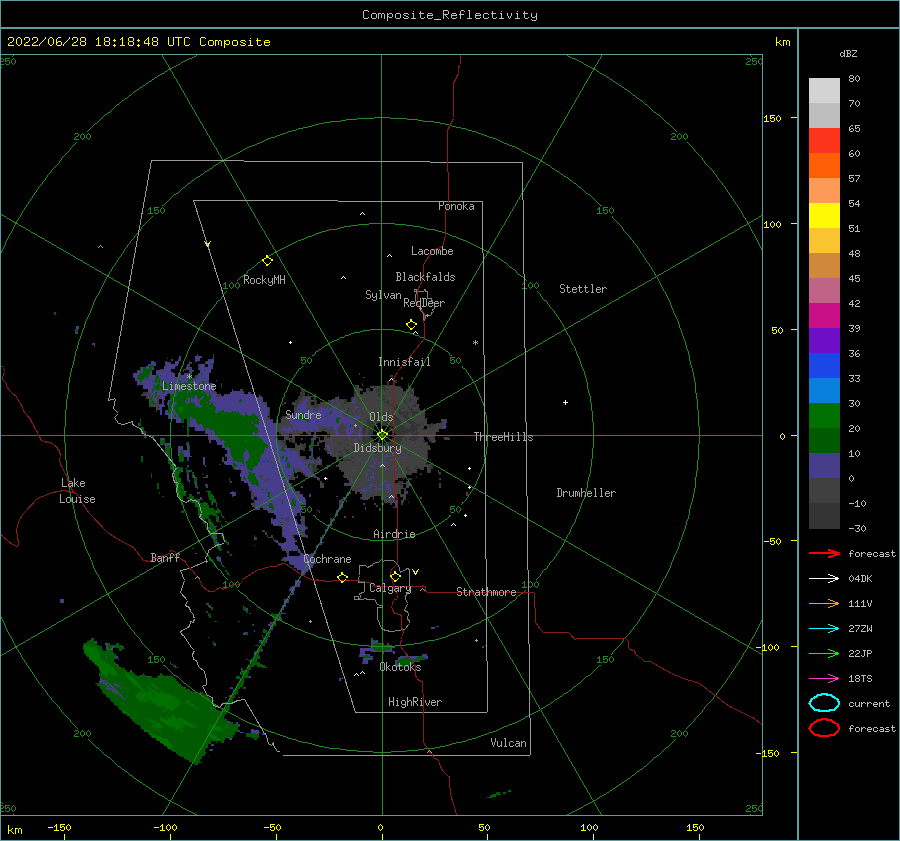Click yellow diamond marker above Calgary label
Viewport: 900px width, 841px height.
[395, 576]
